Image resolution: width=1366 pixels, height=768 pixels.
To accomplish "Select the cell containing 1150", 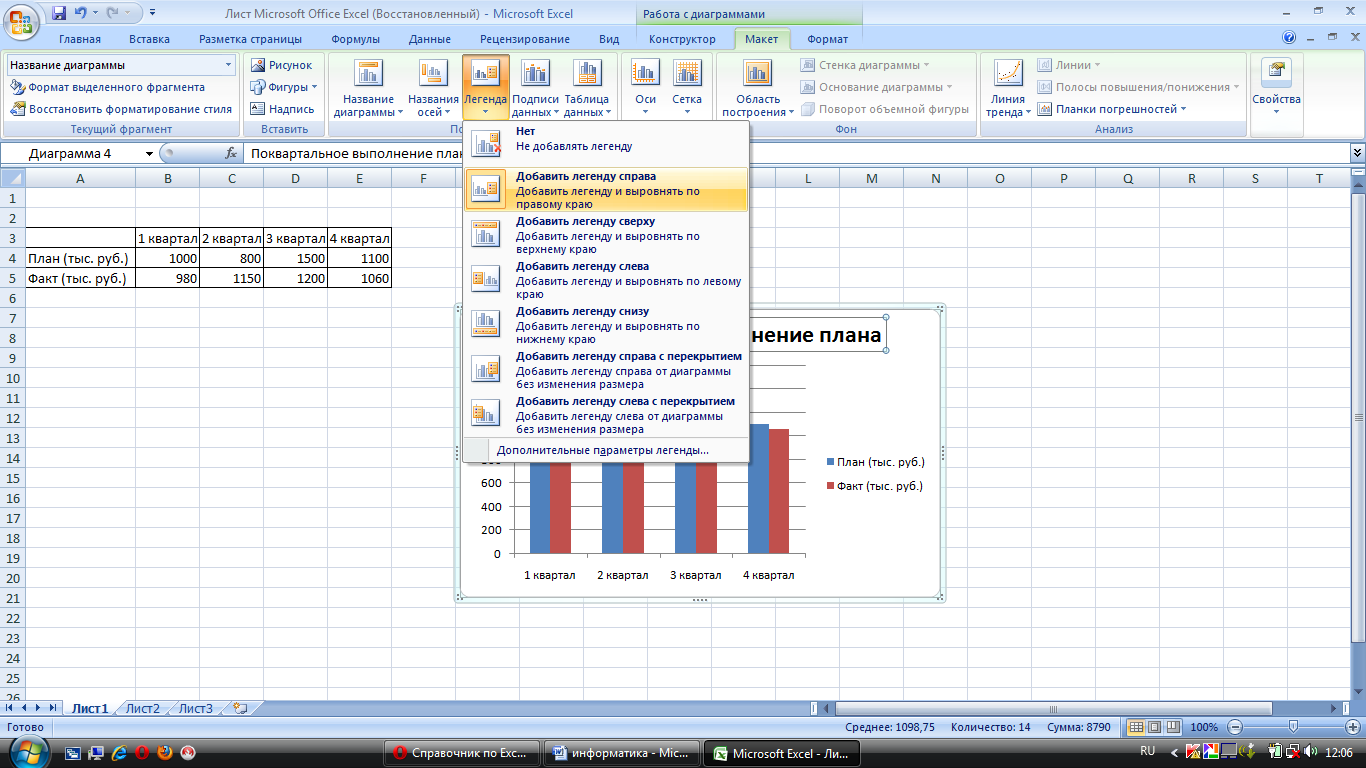I will (231, 278).
